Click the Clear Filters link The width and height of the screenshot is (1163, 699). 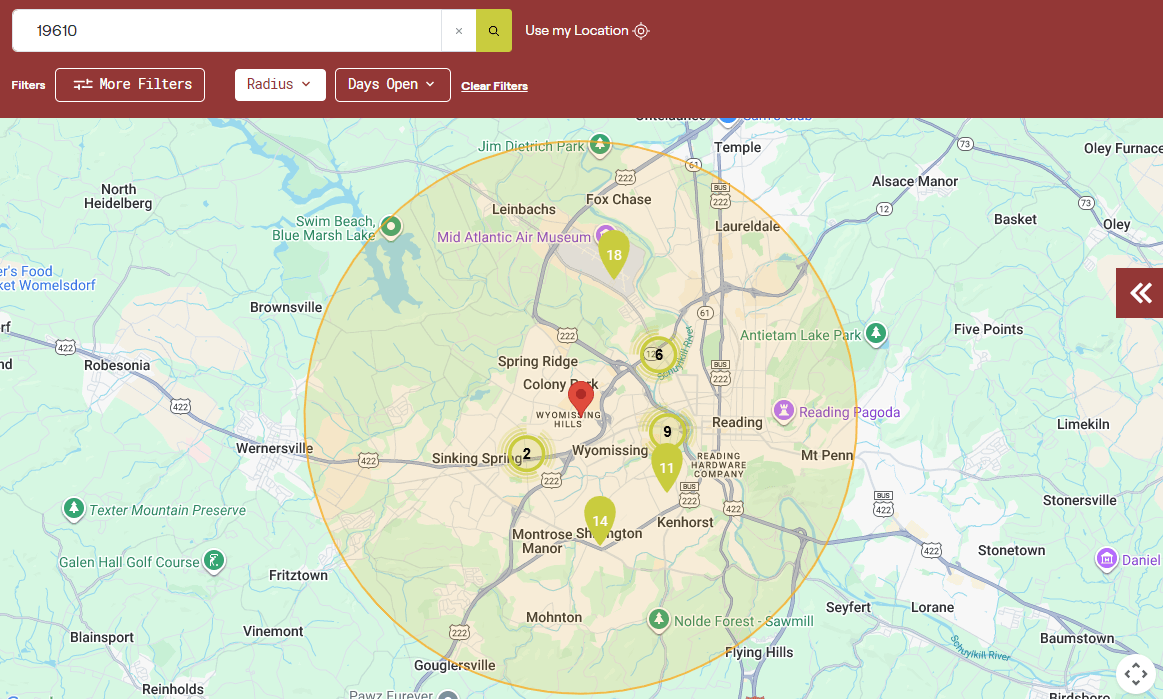[494, 86]
